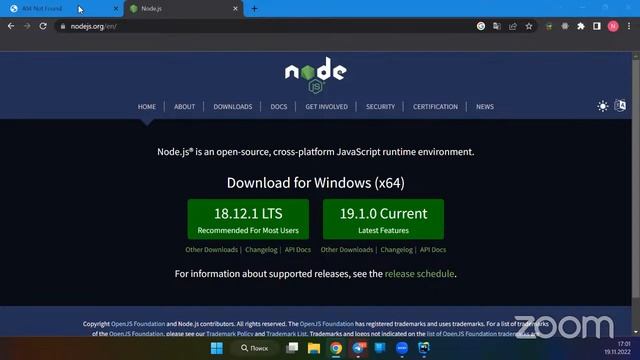Open API Docs under the LTS button
This screenshot has width=640, height=360.
[298, 249]
